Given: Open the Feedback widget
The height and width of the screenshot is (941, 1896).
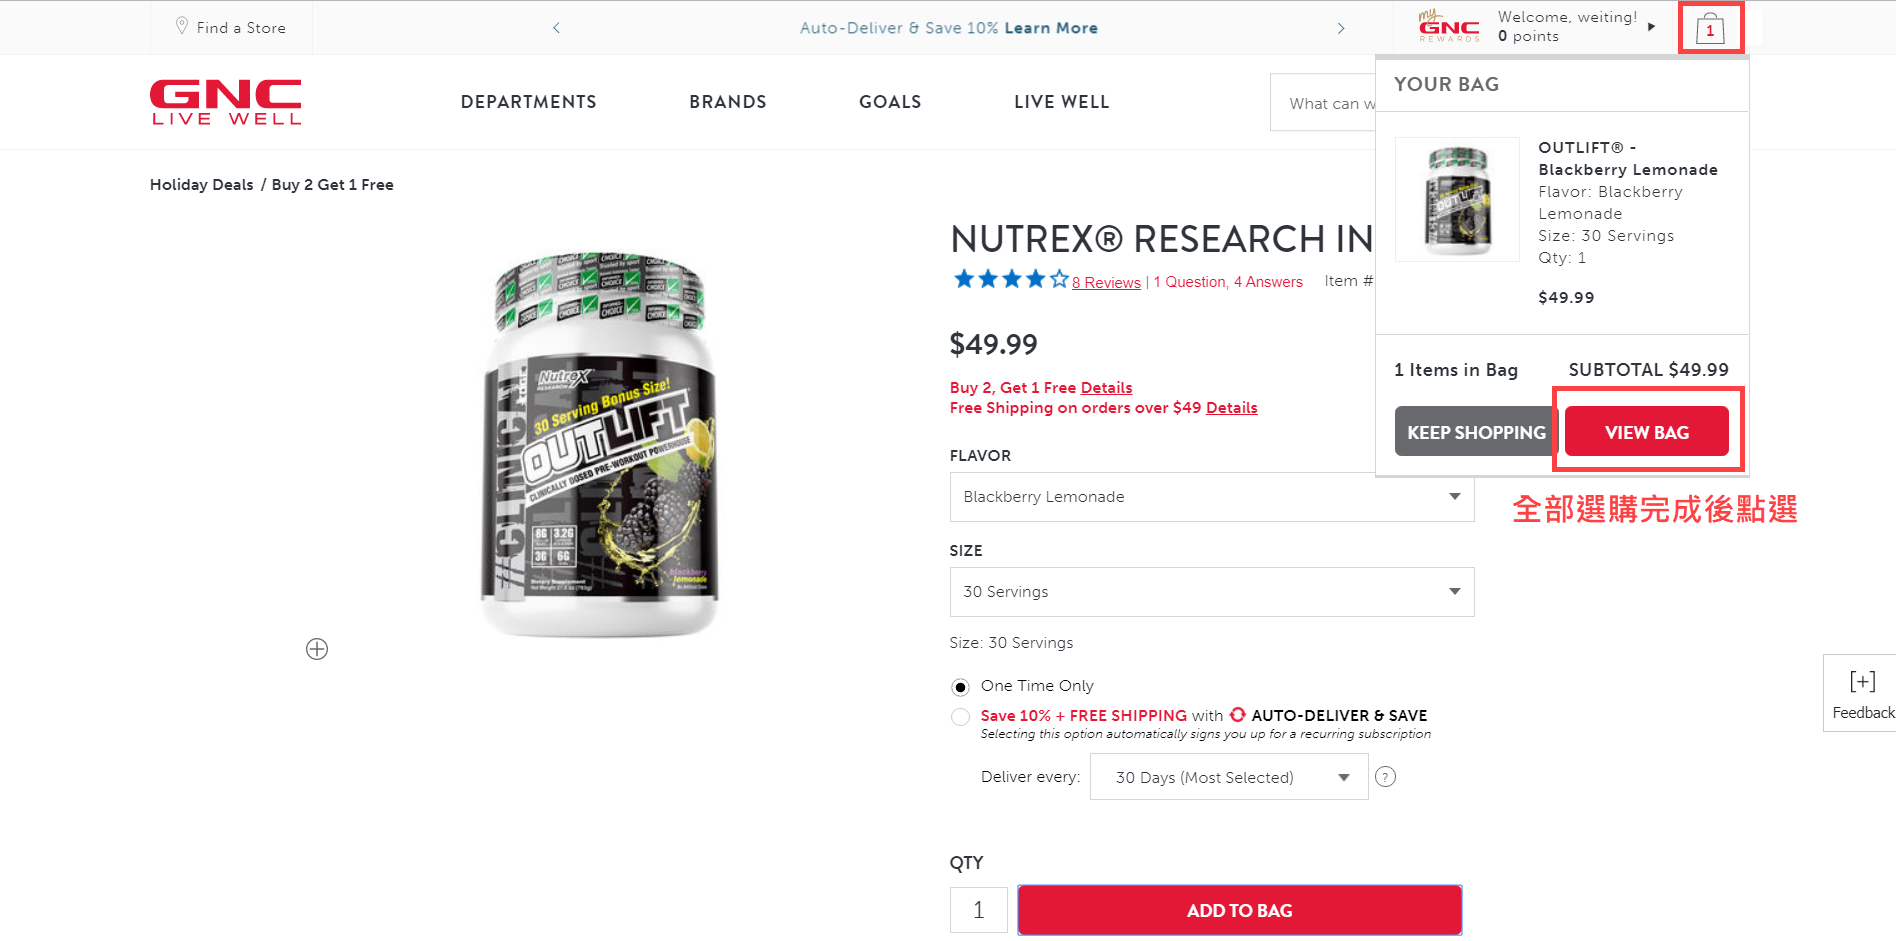Looking at the screenshot, I should (1860, 693).
